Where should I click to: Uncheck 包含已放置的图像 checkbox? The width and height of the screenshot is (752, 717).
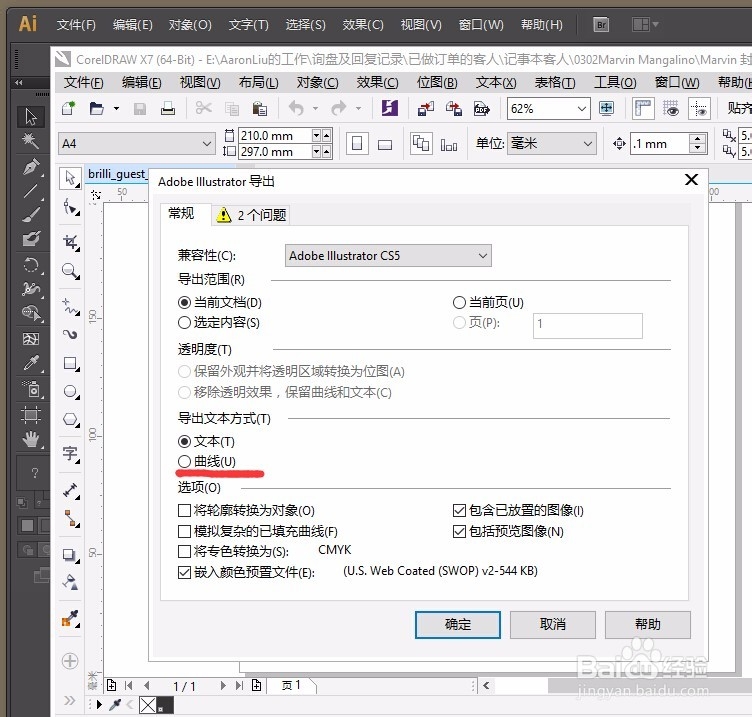tap(459, 510)
